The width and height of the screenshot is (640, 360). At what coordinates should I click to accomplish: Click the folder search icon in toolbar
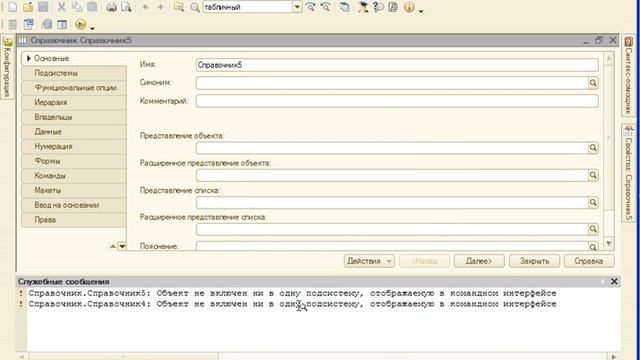pyautogui.click(x=179, y=7)
